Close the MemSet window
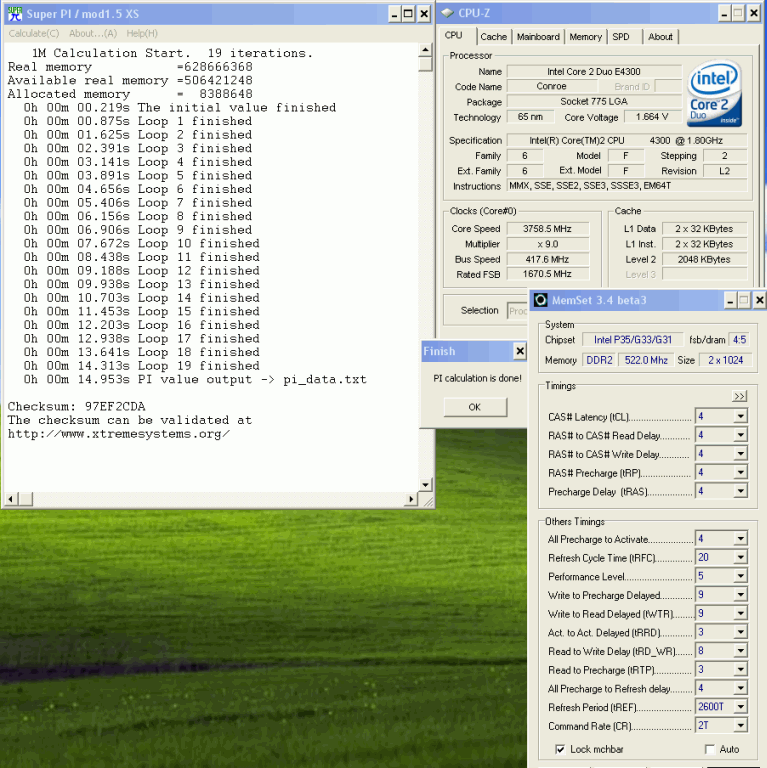This screenshot has height=768, width=767. click(x=759, y=300)
